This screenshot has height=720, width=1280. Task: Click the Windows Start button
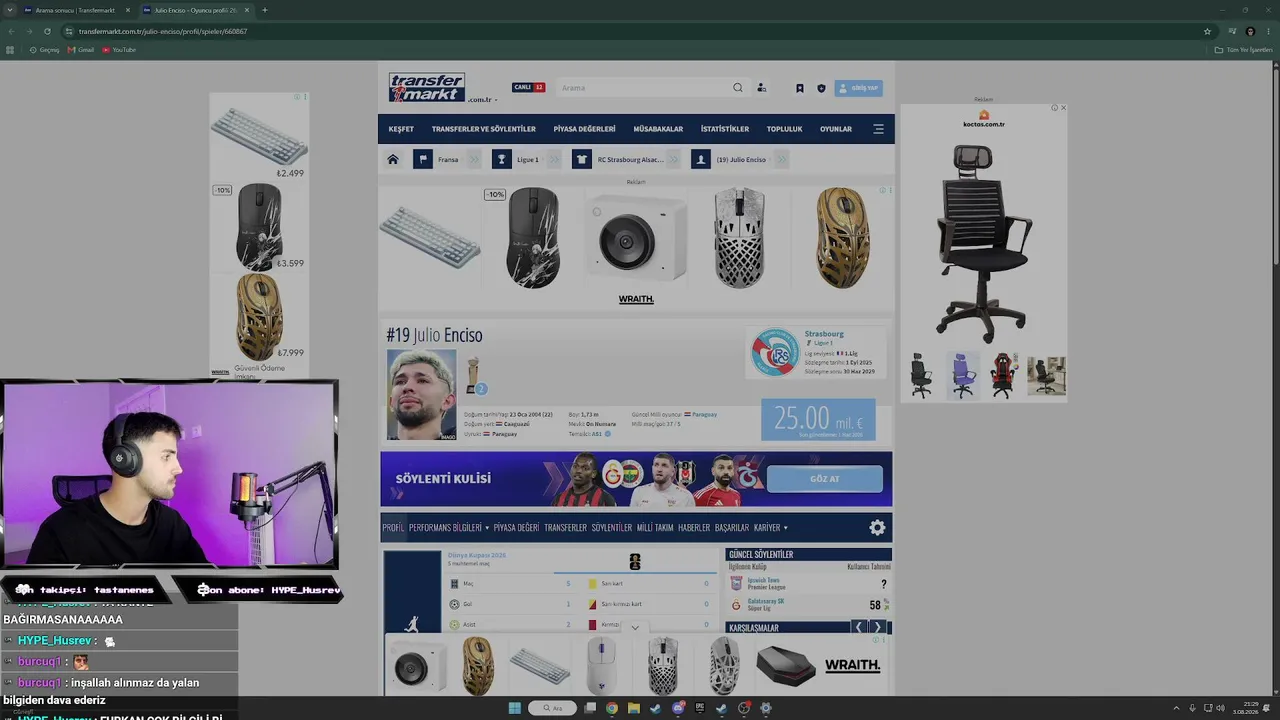[x=515, y=708]
